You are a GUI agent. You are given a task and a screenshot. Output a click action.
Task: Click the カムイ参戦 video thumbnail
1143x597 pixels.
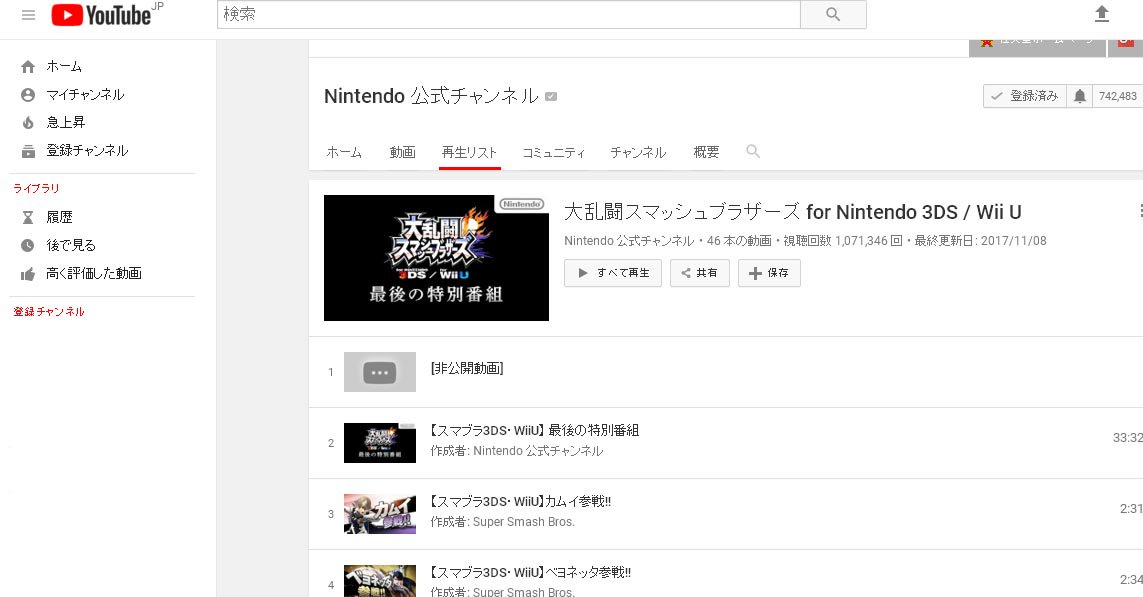pos(380,514)
